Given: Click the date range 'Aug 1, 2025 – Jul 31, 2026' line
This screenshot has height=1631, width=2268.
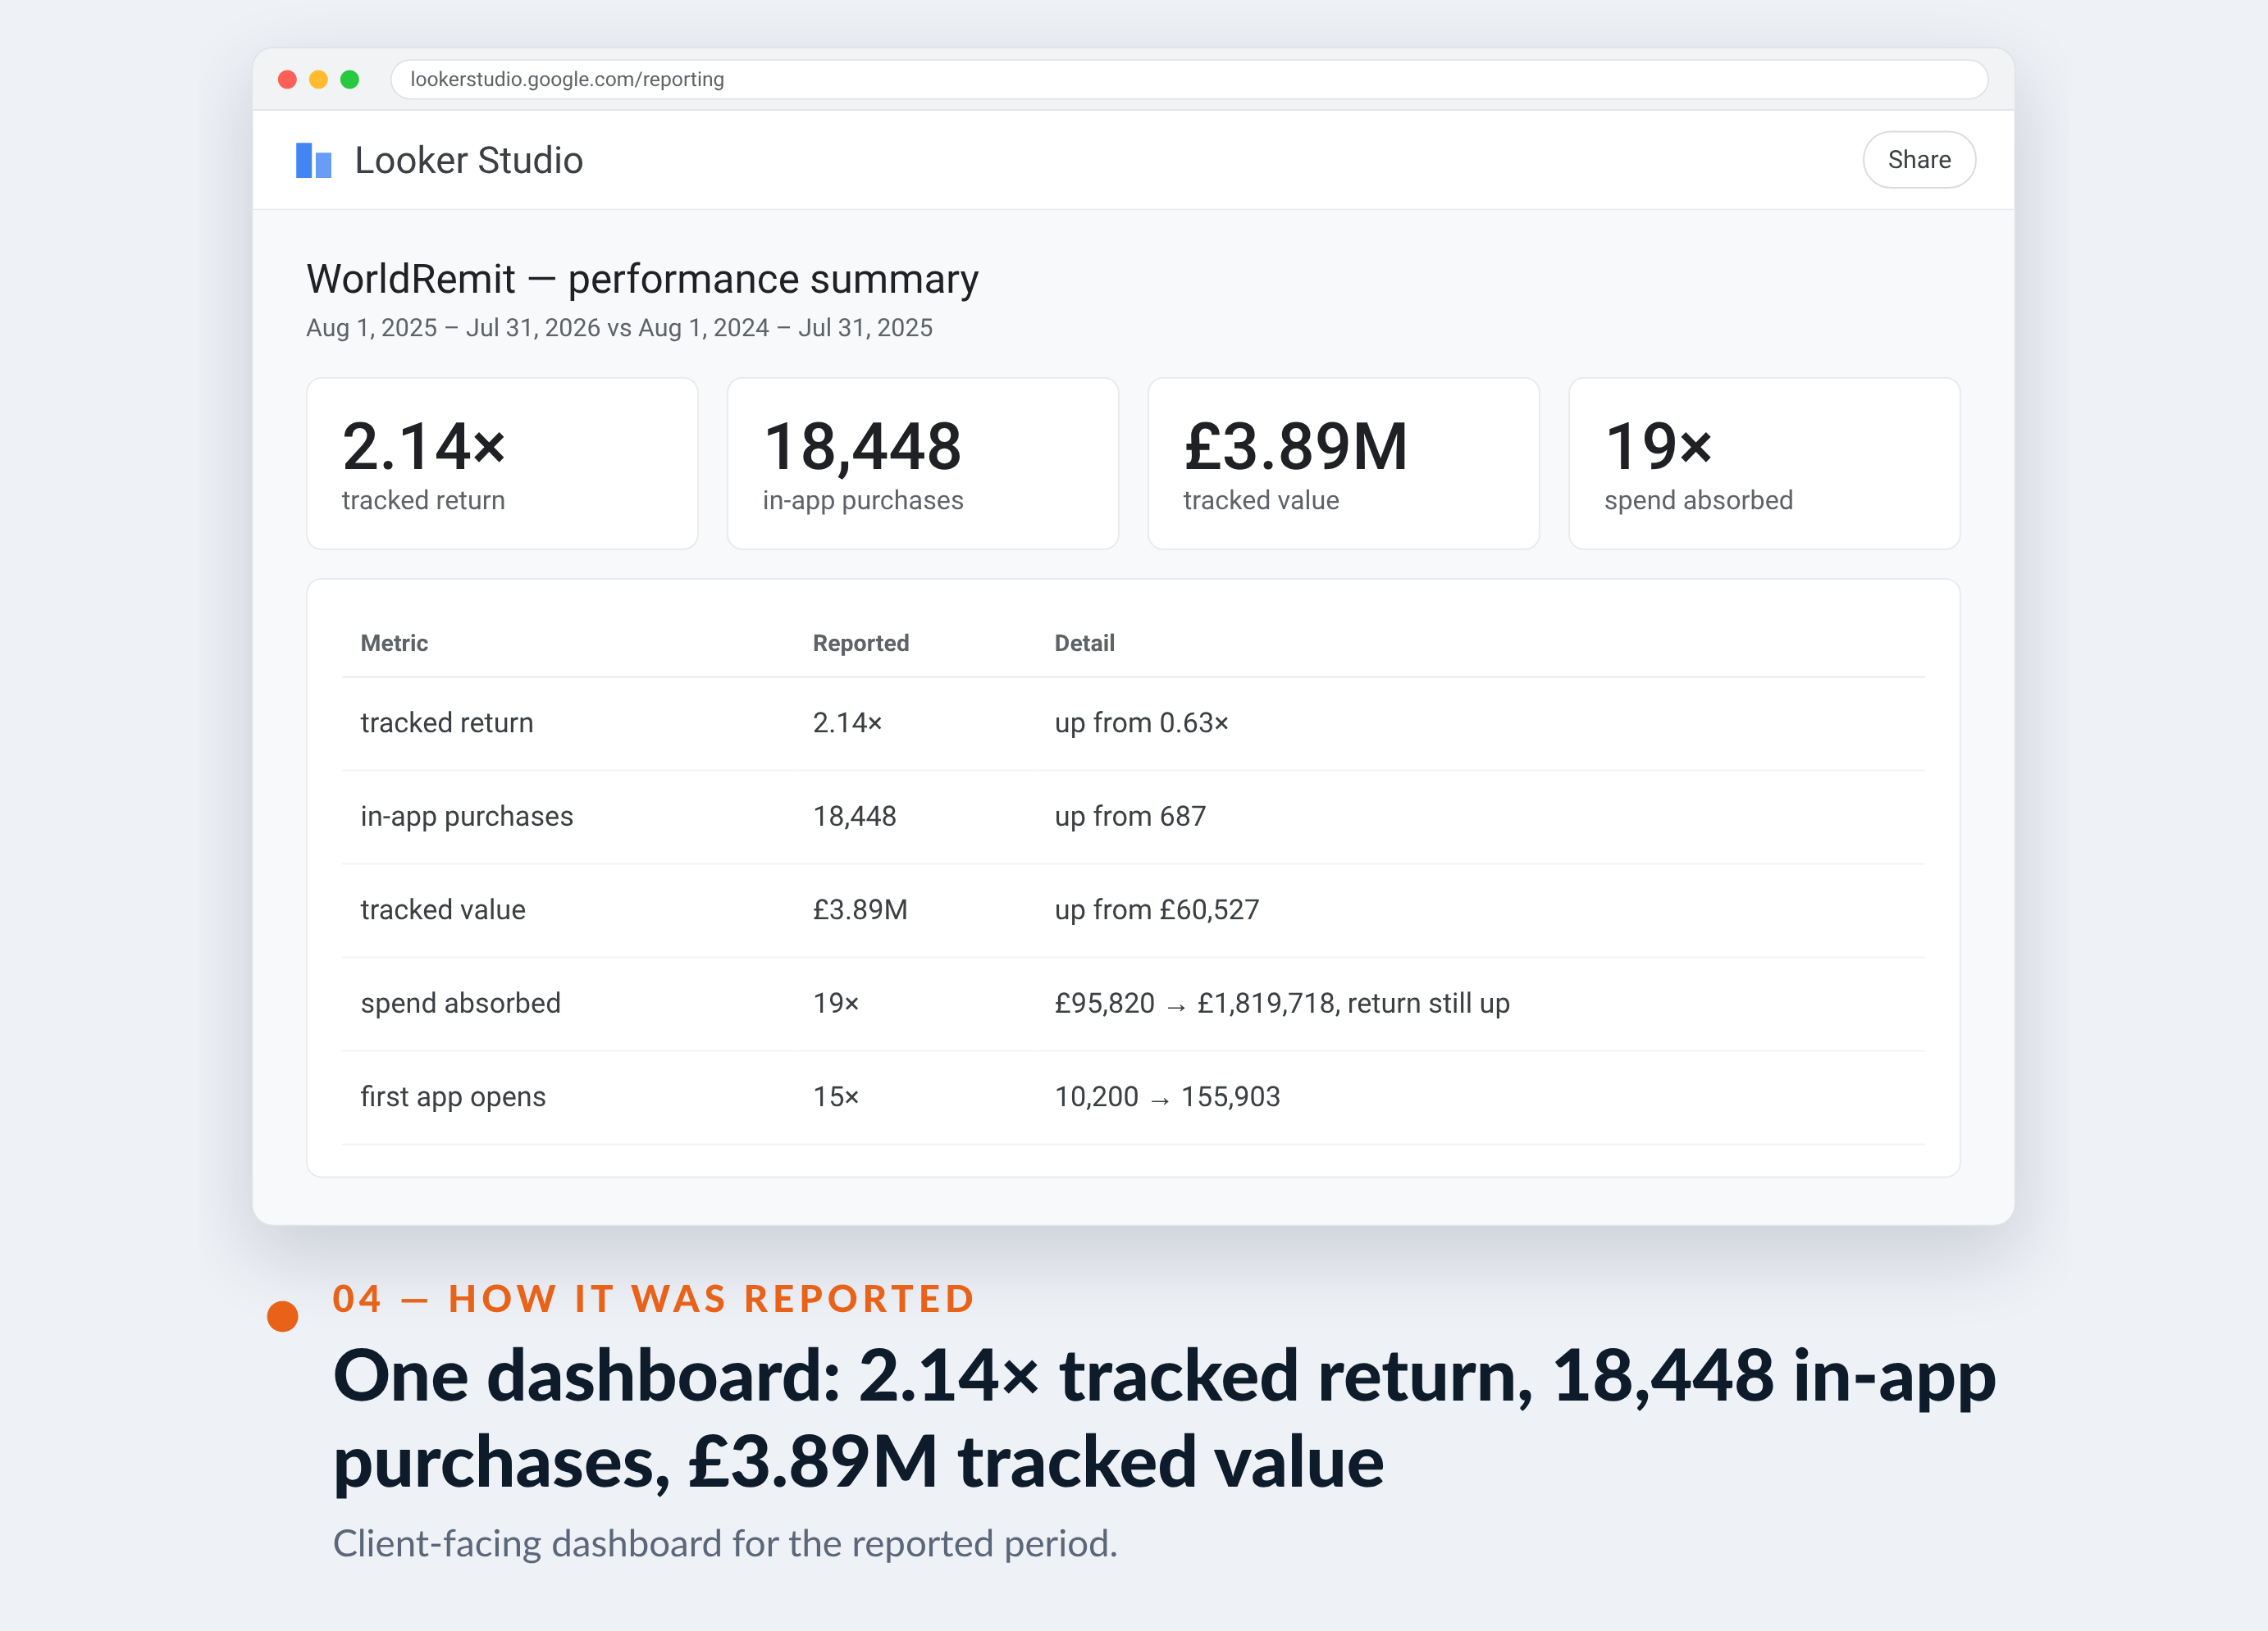Looking at the screenshot, I should (619, 328).
